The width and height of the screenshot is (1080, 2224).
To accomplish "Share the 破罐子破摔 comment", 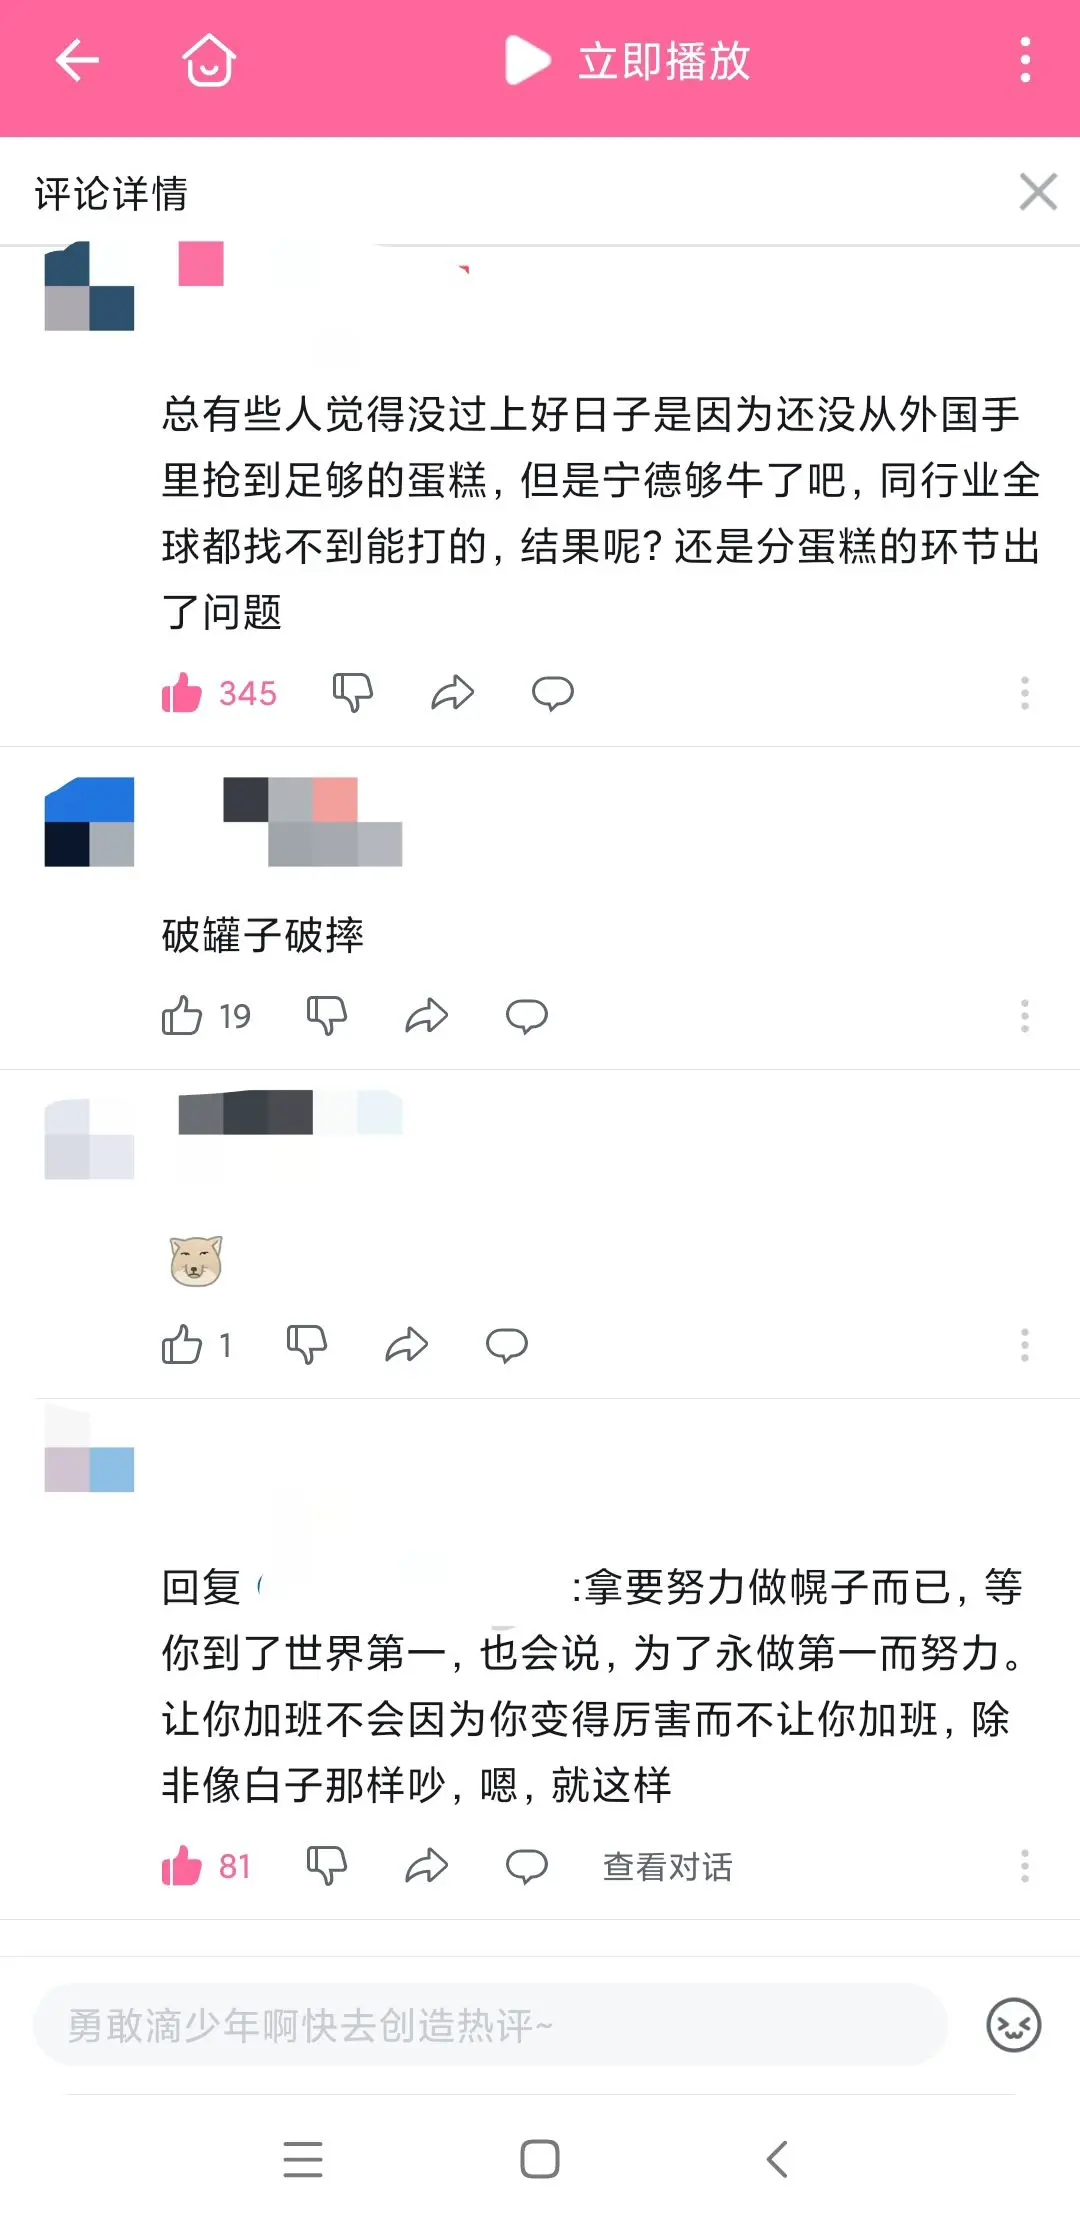I will point(427,1016).
